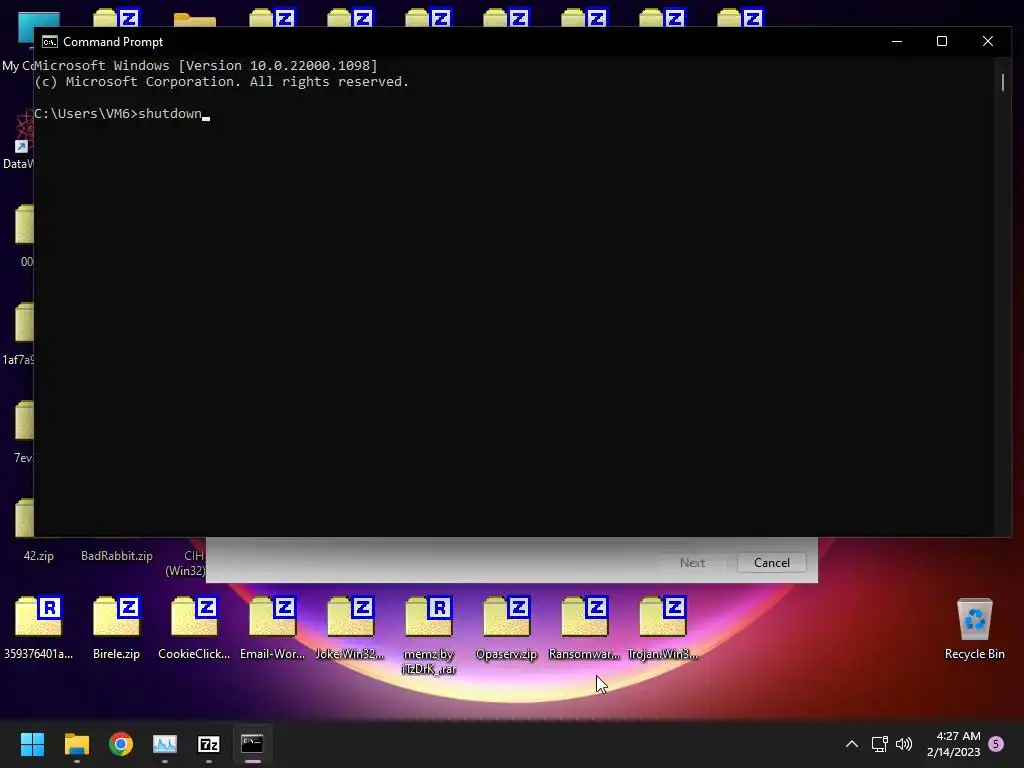Open the notification count badge
The width and height of the screenshot is (1024, 768).
996,744
